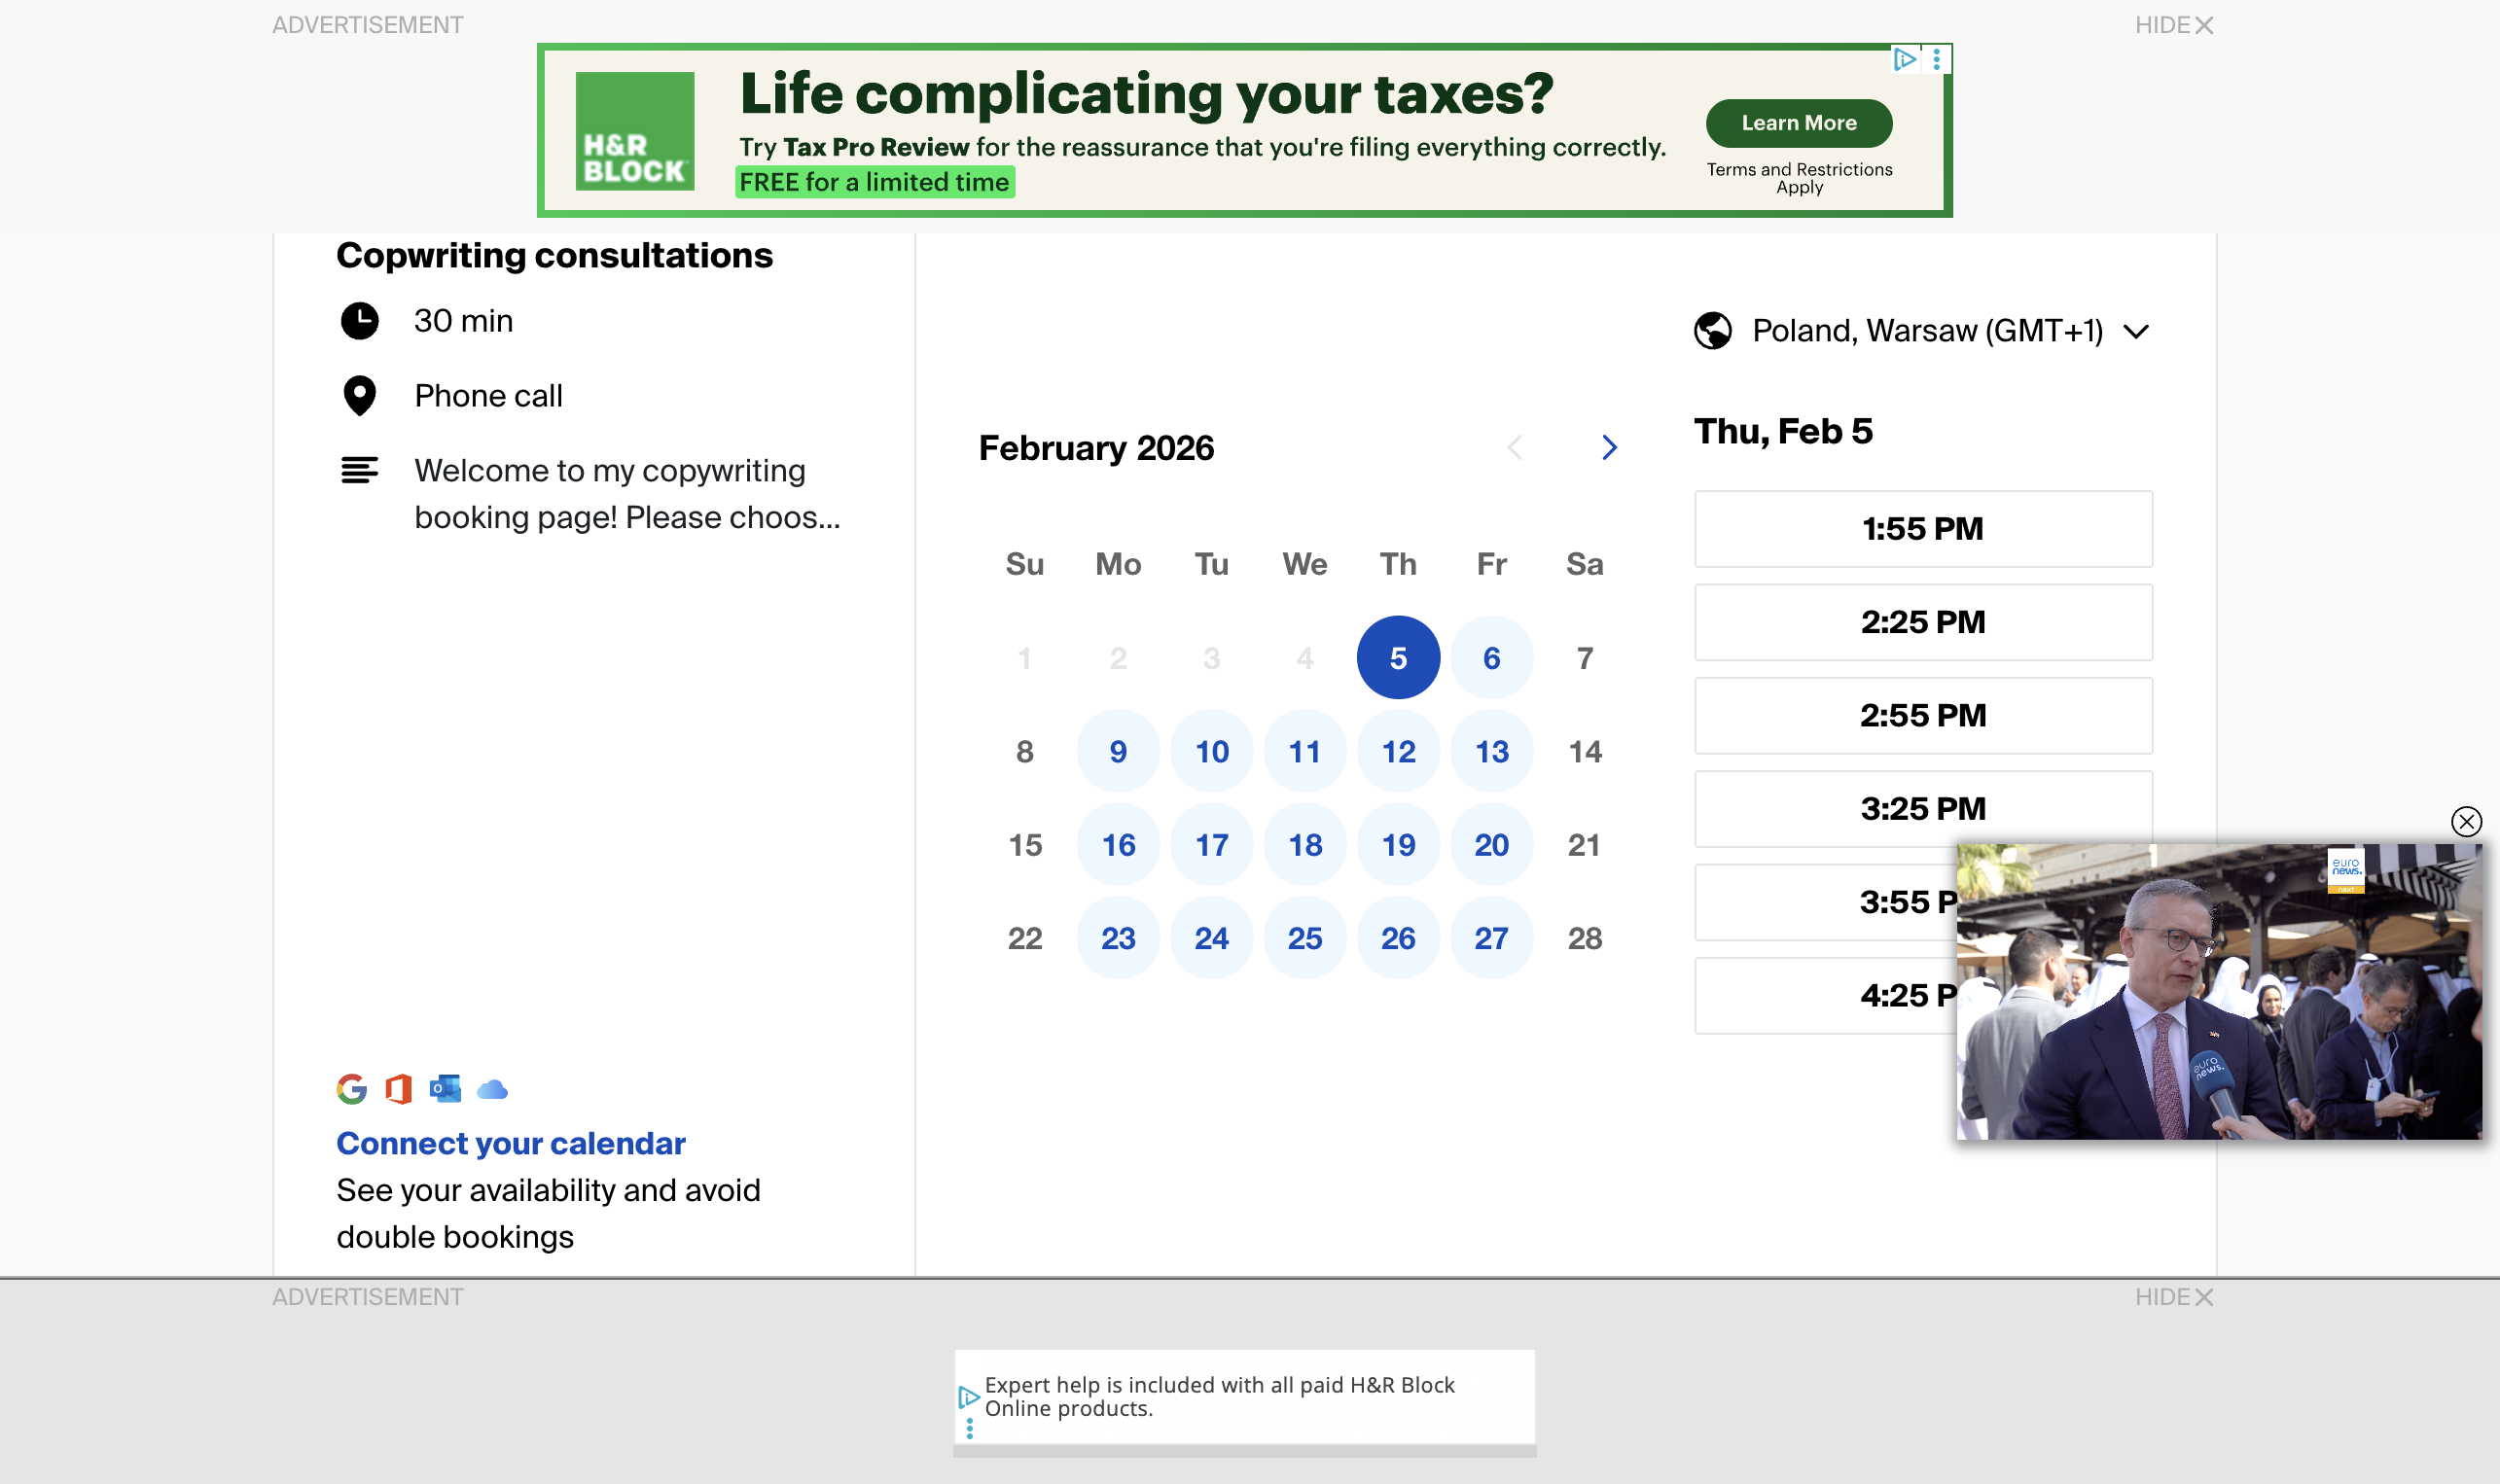Choose the 2:25 PM time slot
Viewport: 2500px width, 1484px height.
1922,621
